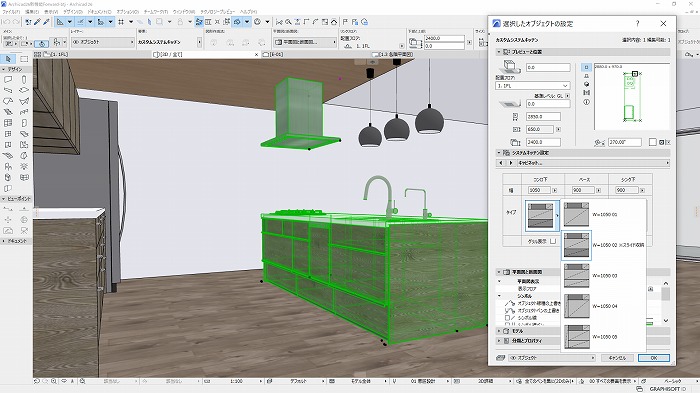
Task: Click the Pick Up Parameters eyedropper
Action: click(38, 22)
